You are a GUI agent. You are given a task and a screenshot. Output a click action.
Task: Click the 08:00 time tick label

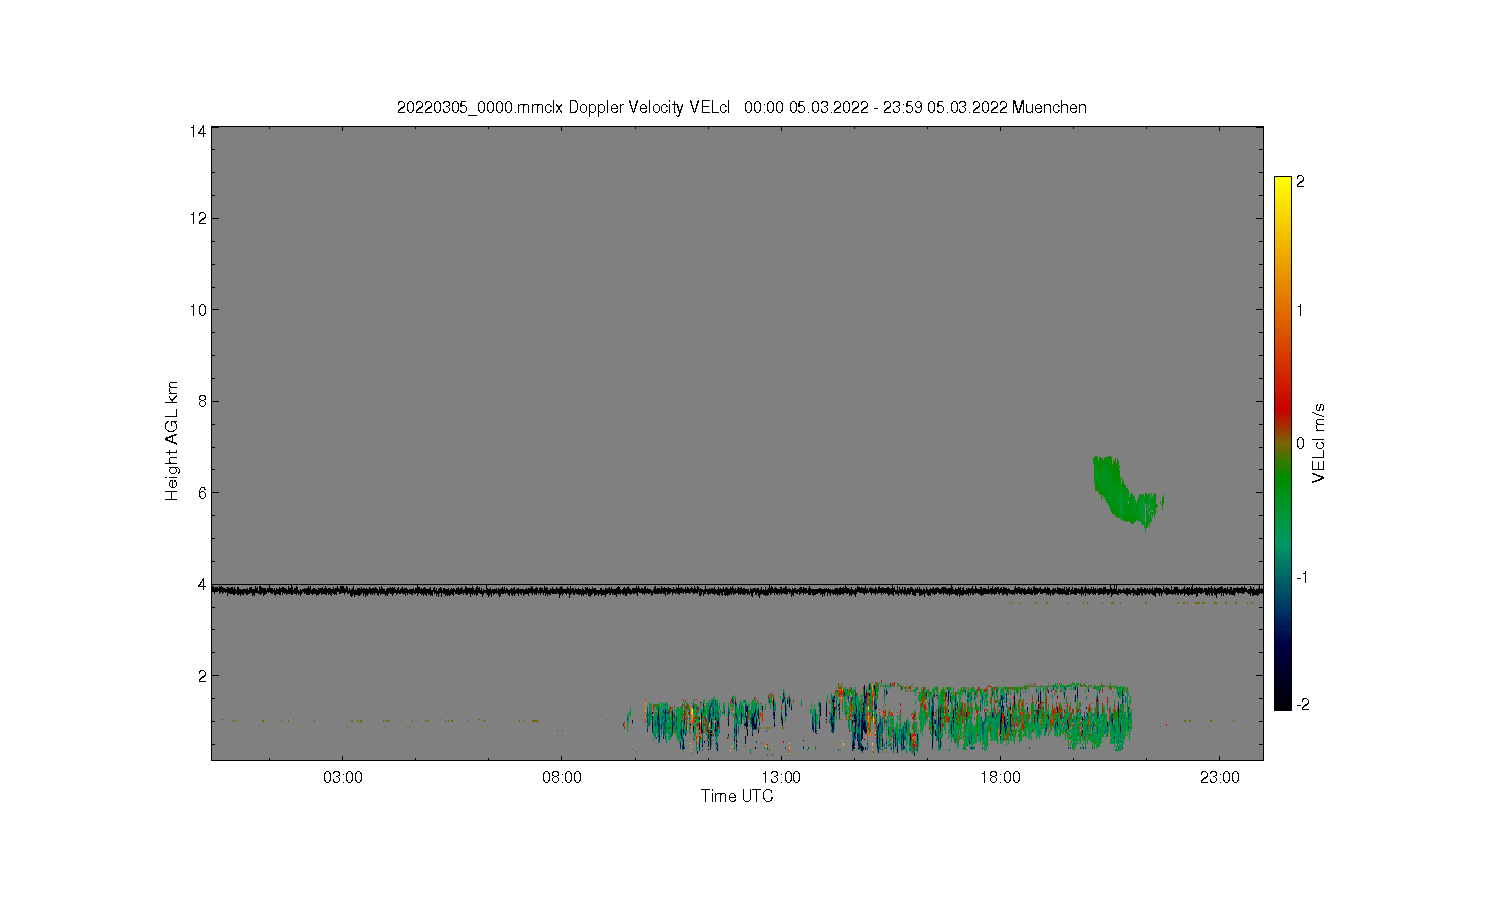point(562,778)
